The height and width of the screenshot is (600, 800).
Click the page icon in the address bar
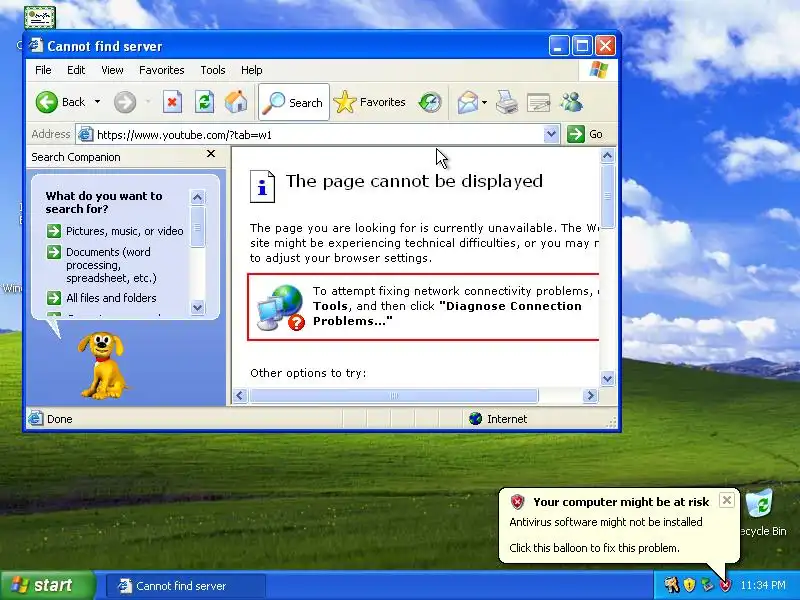pos(85,135)
